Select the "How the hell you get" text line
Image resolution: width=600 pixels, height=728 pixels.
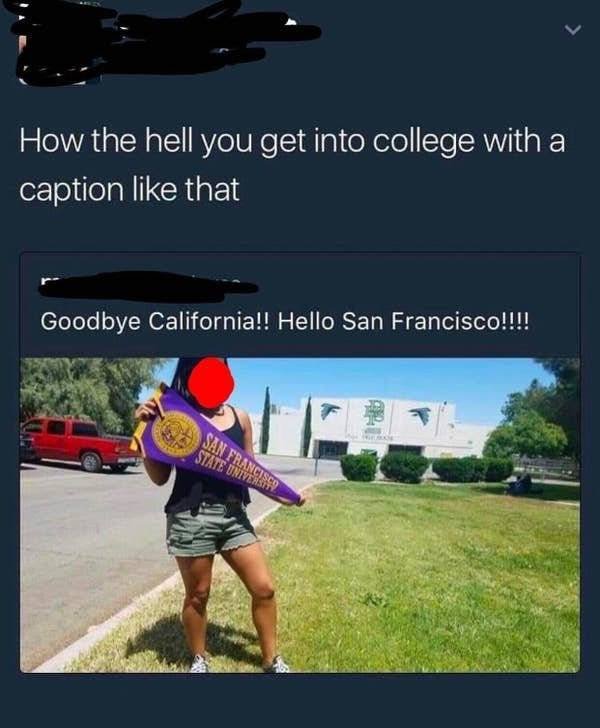pyautogui.click(x=293, y=141)
